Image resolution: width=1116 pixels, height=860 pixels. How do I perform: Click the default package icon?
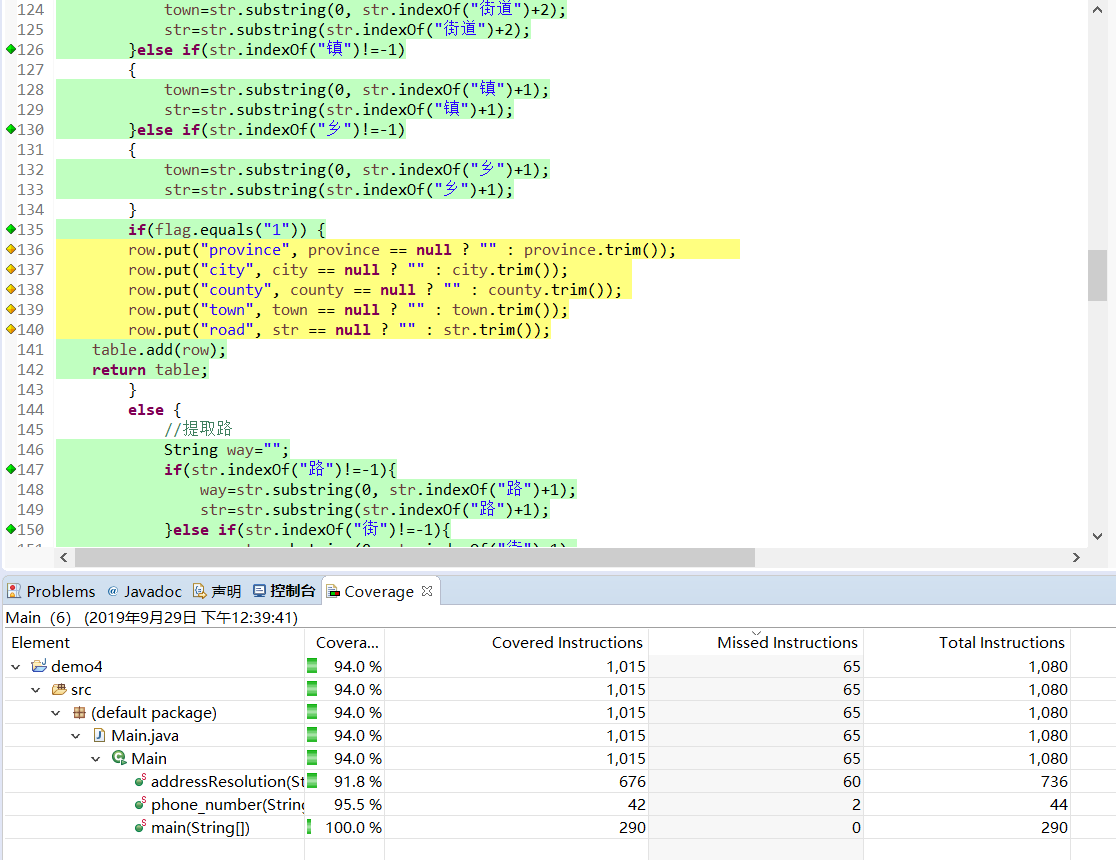[79, 713]
